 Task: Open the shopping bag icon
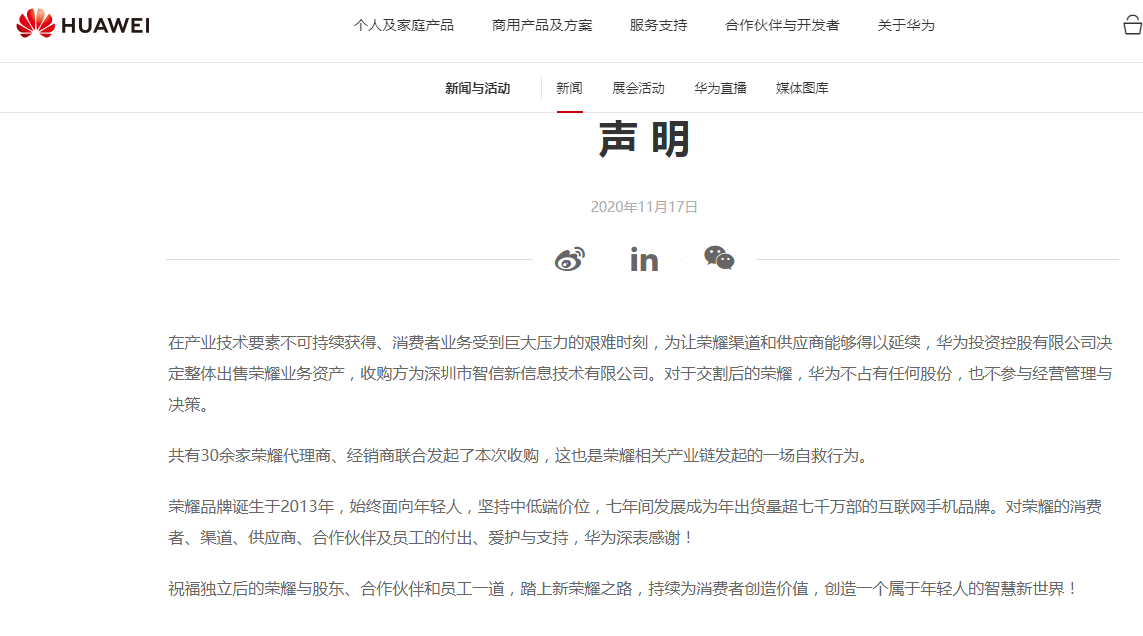1132,25
